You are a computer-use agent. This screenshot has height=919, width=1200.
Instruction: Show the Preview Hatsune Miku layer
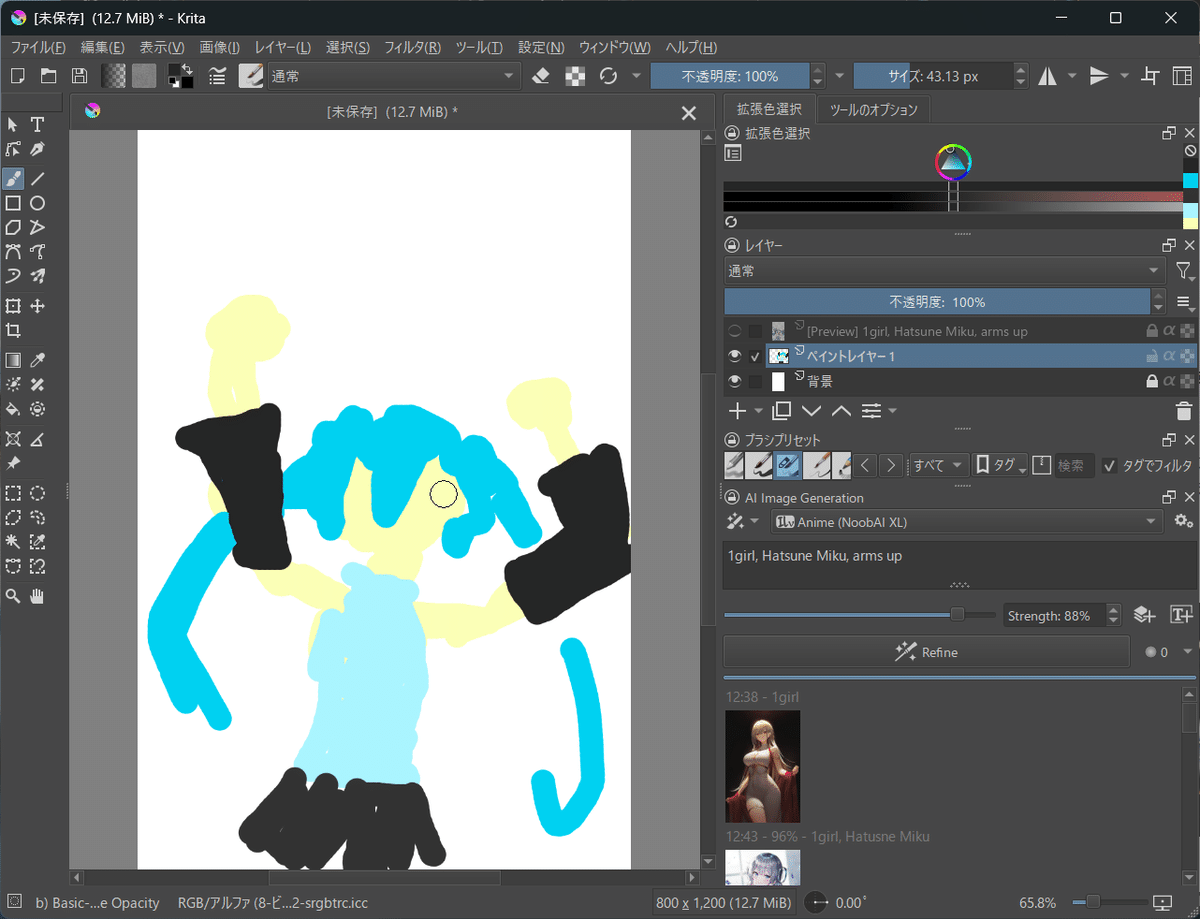coord(734,330)
